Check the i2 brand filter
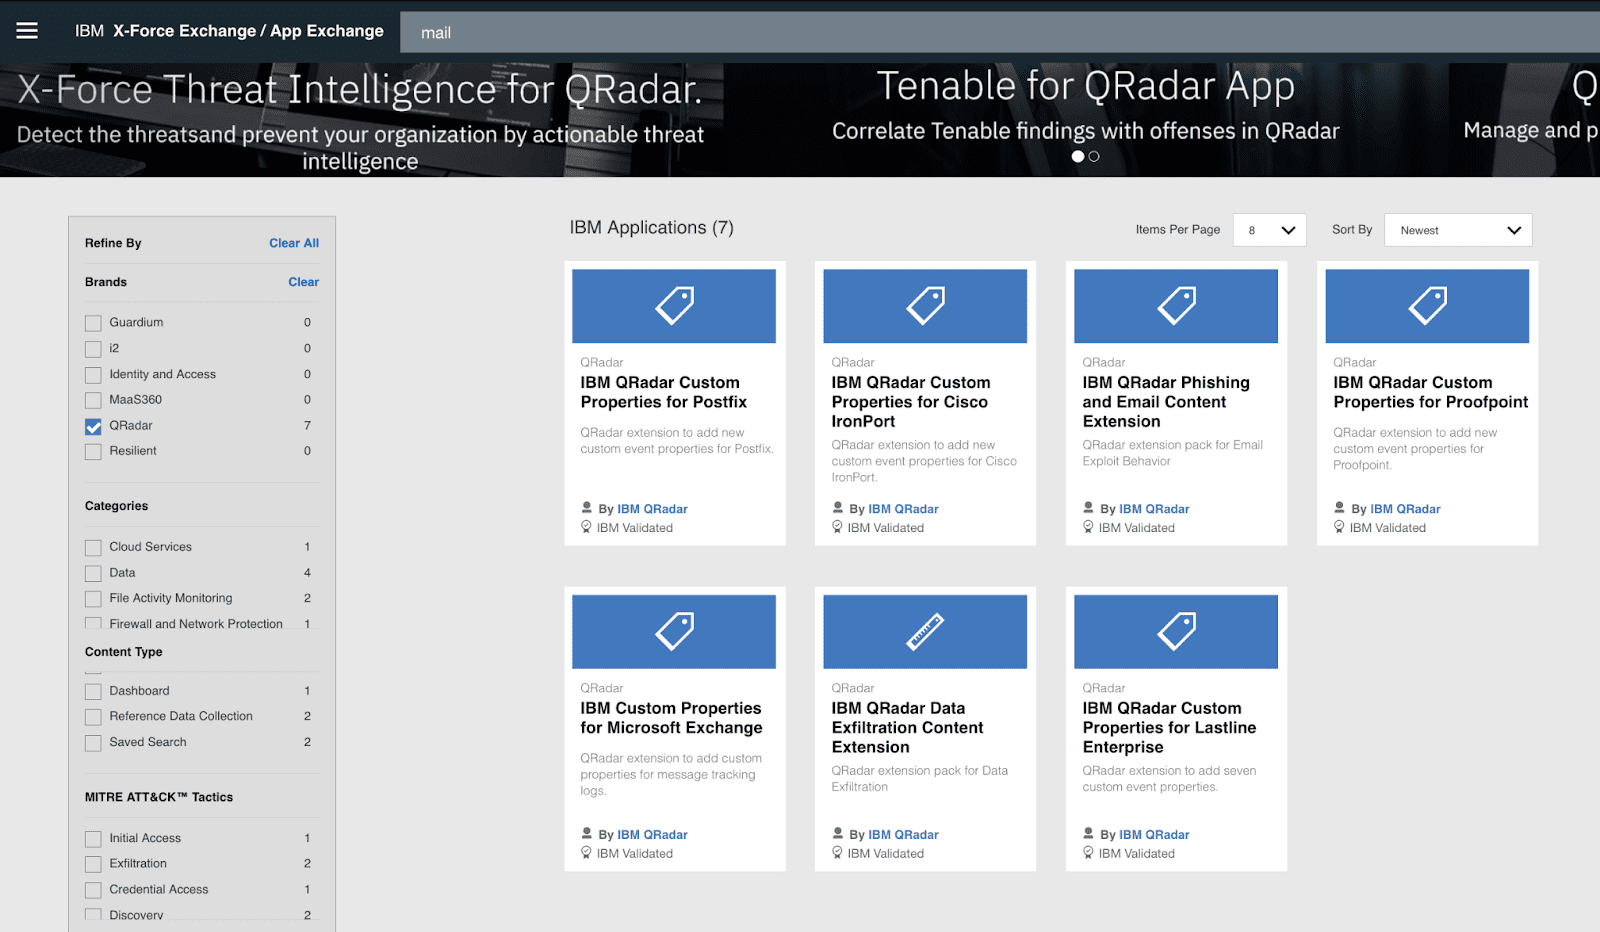 point(93,349)
